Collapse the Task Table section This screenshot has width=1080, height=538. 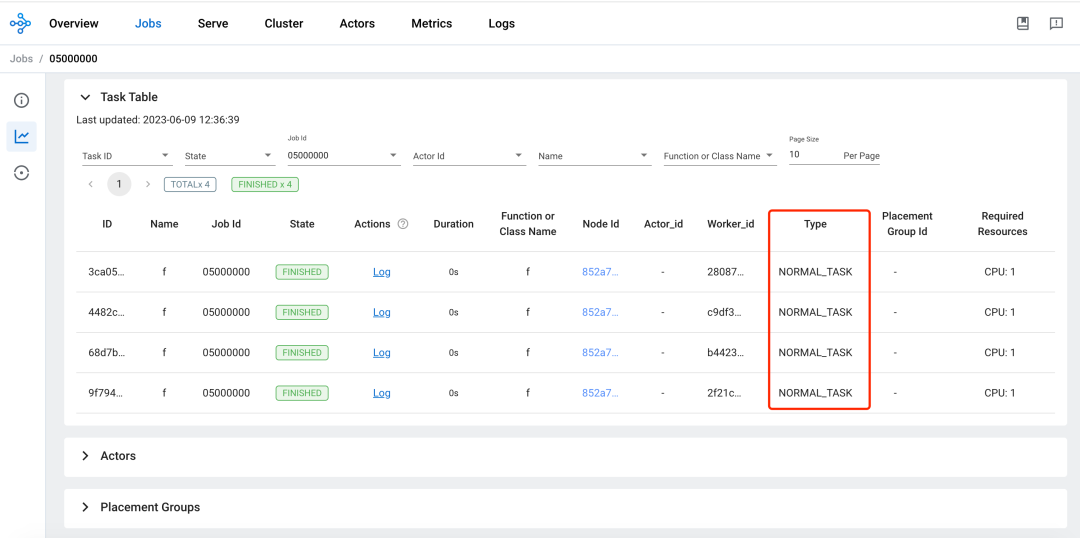85,97
